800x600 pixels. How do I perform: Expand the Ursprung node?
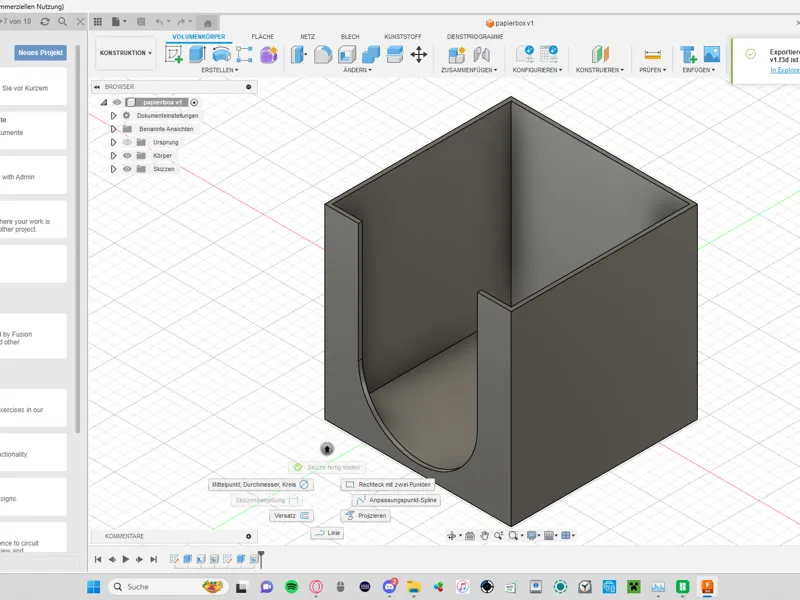113,142
